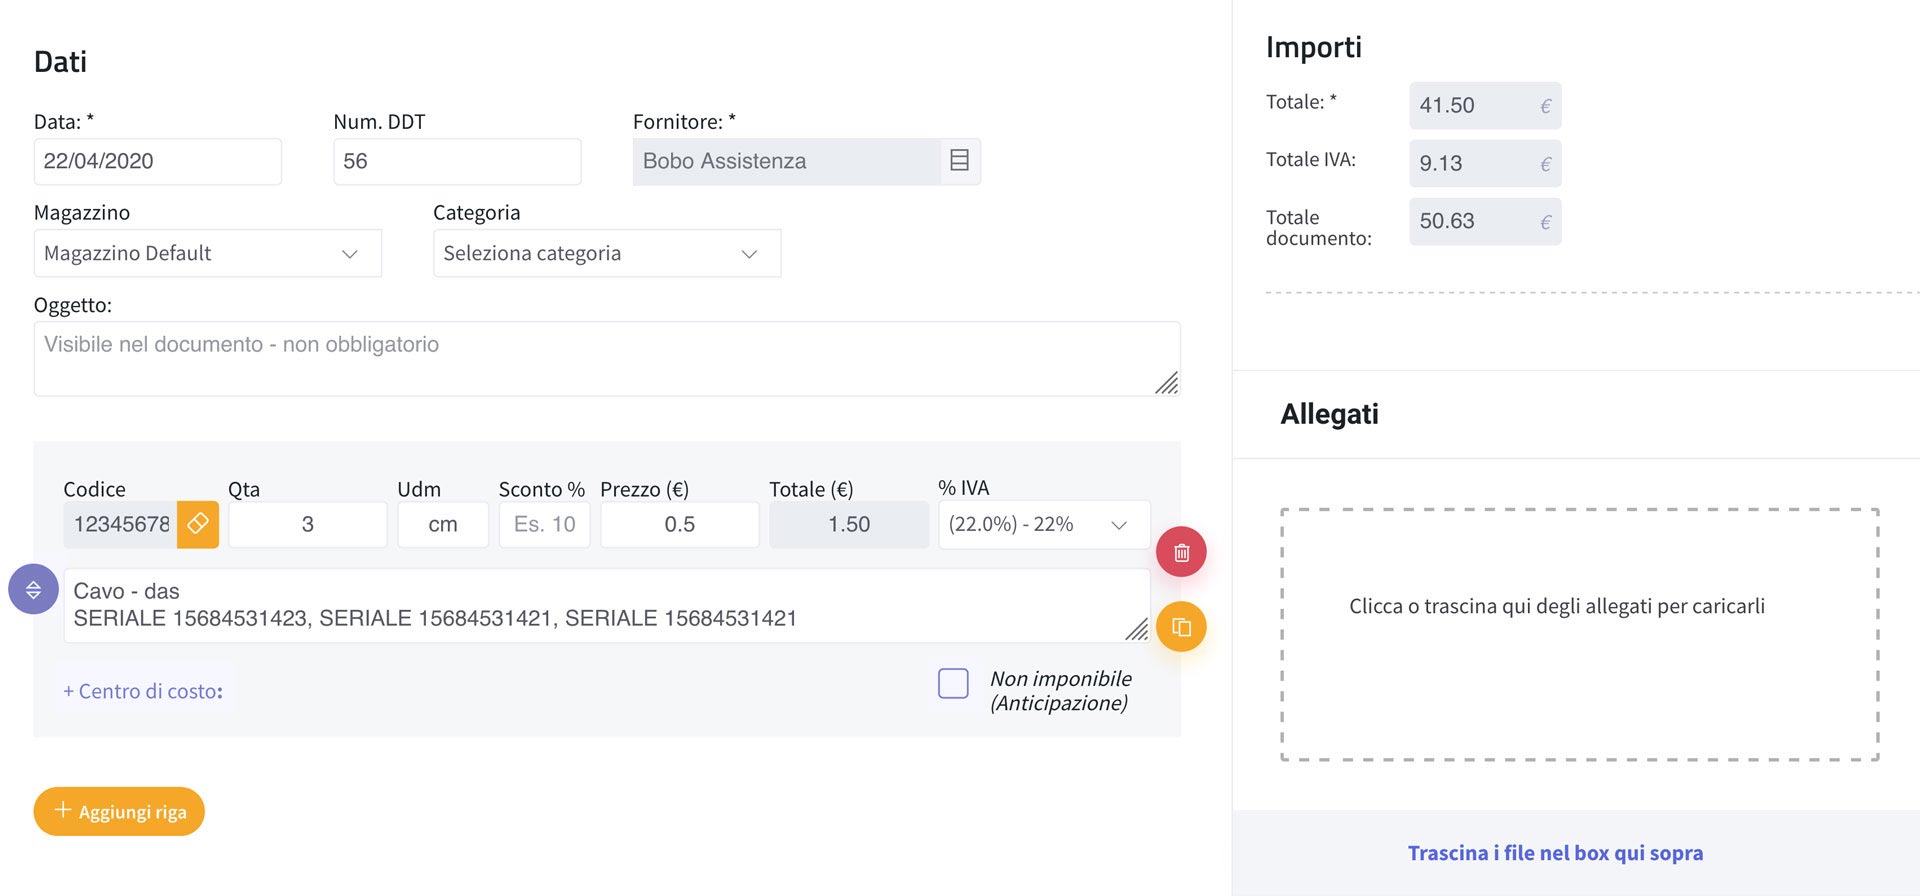The width and height of the screenshot is (1920, 896).
Task: Click the orange barcode tag icon beside Codice
Action: click(x=198, y=524)
